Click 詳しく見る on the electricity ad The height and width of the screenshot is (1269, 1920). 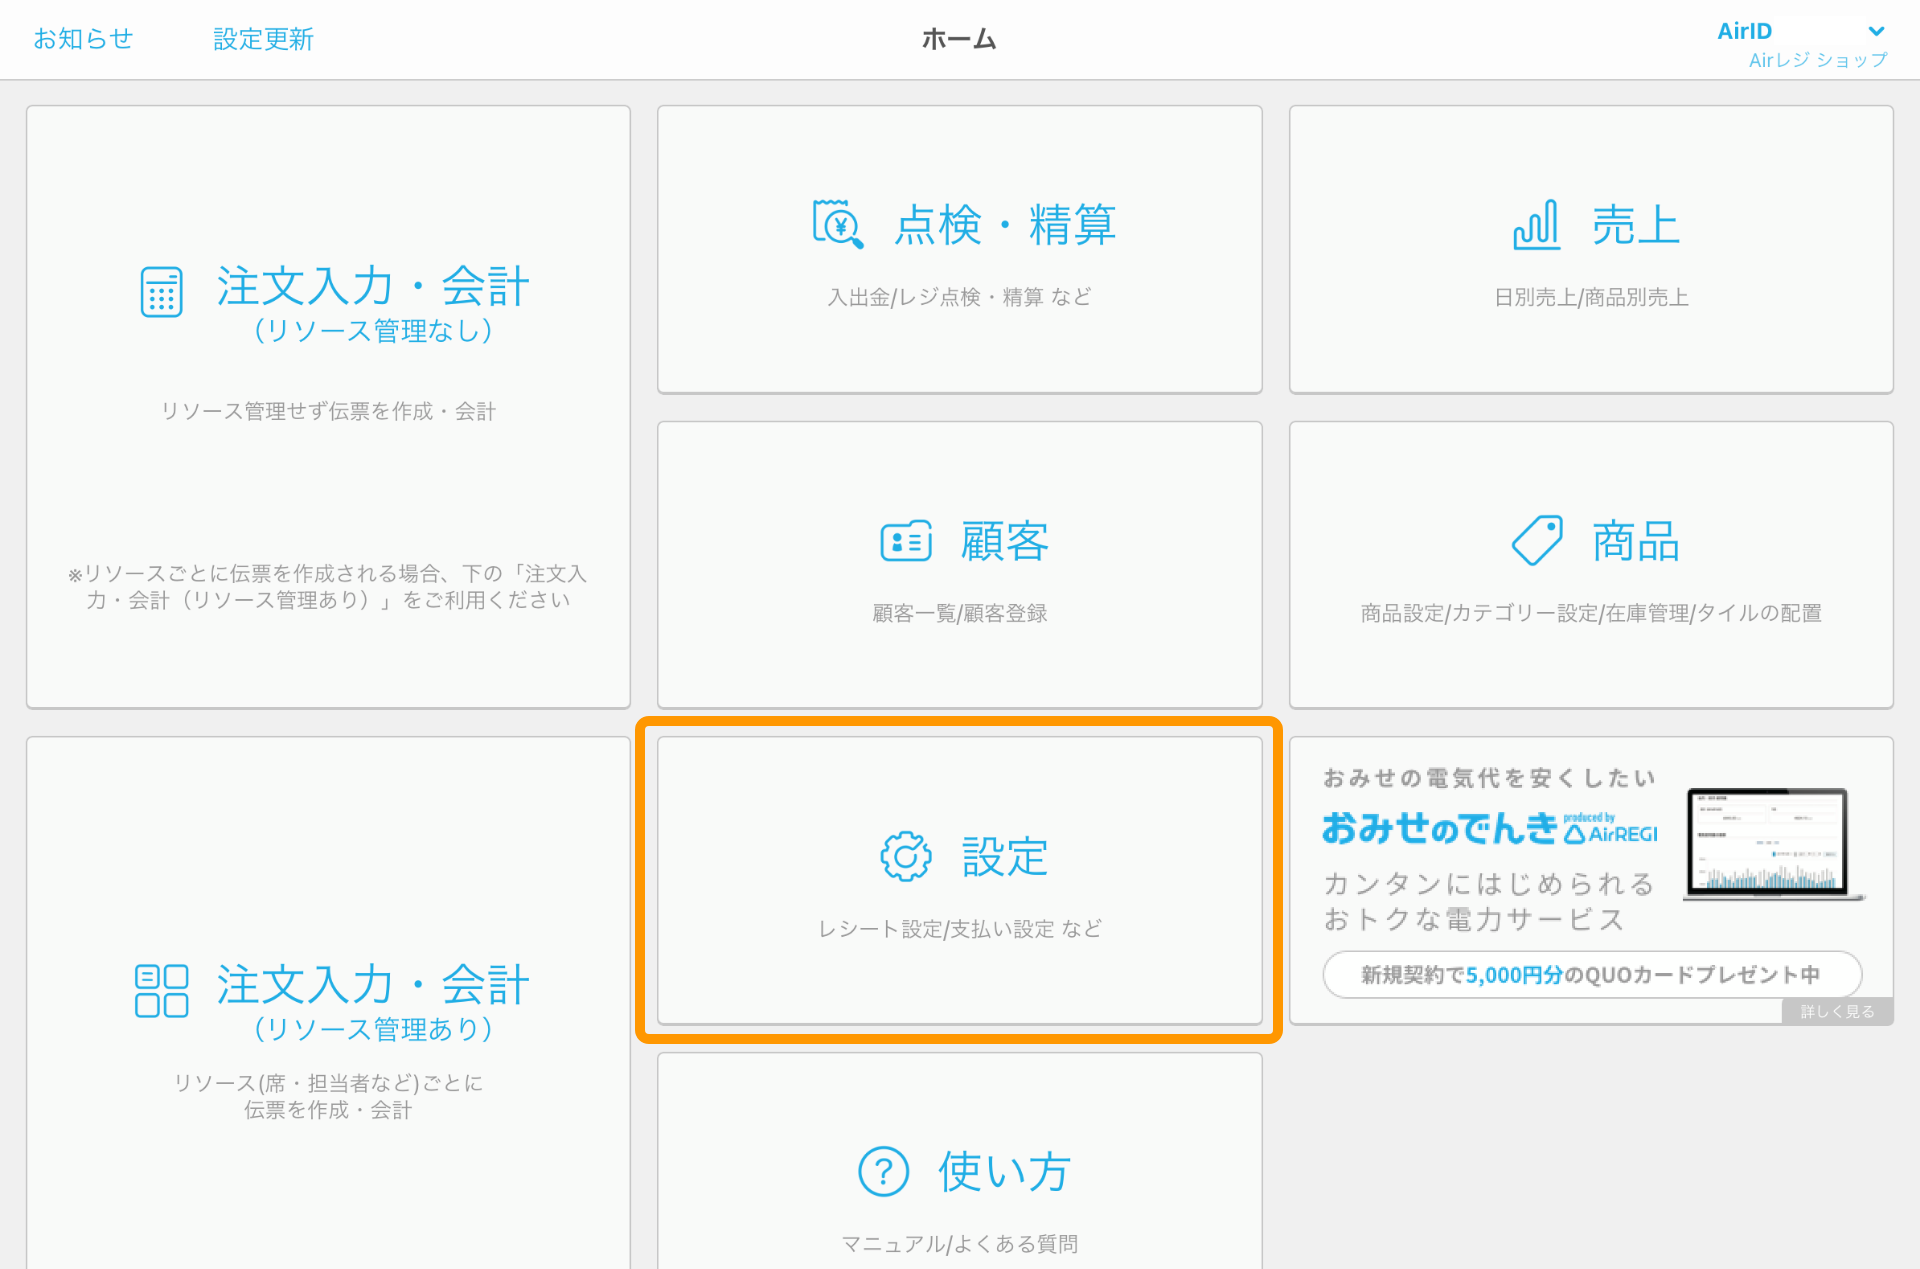pos(1837,1011)
